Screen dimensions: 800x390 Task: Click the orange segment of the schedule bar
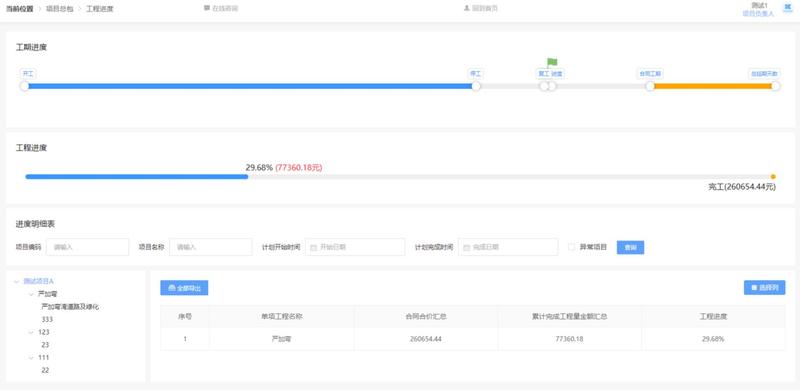tap(713, 86)
